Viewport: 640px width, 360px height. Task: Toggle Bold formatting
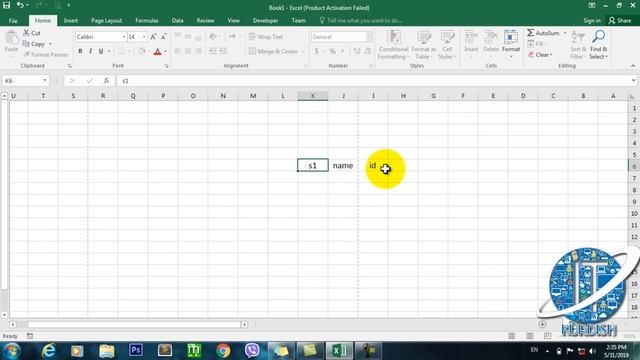coord(80,51)
